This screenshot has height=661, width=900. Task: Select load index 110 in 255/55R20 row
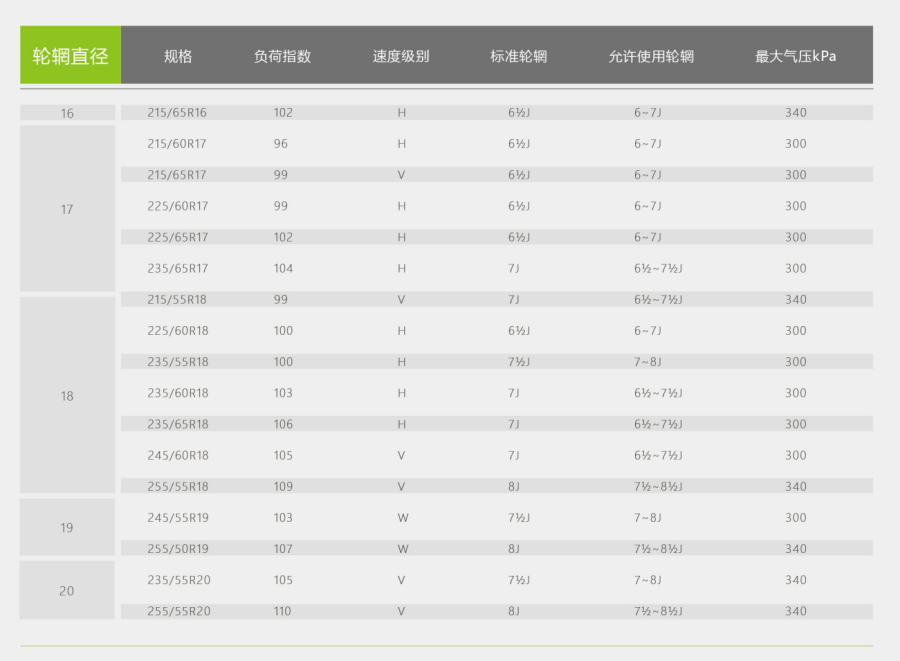coord(282,611)
